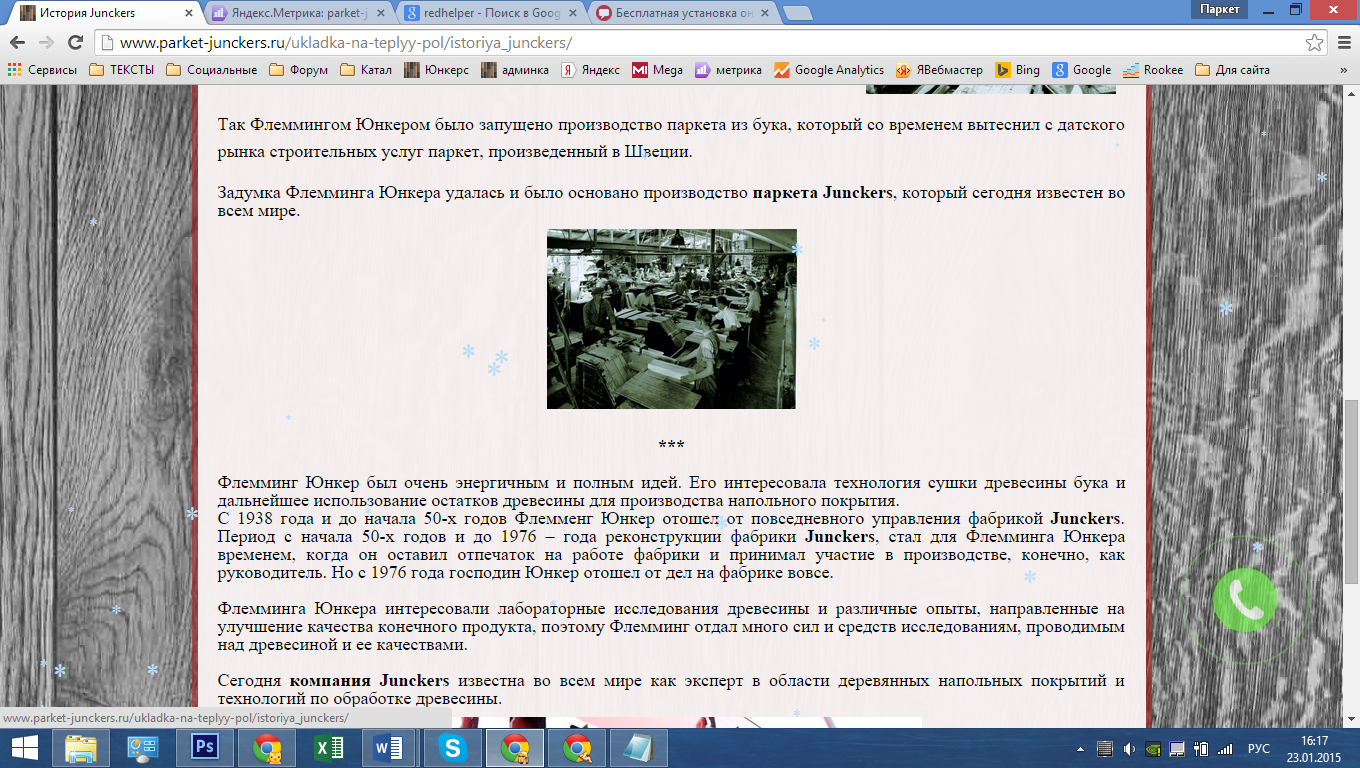Screen dimensions: 1360x768
Task: Click the factory workshop photograph
Action: [x=671, y=319]
